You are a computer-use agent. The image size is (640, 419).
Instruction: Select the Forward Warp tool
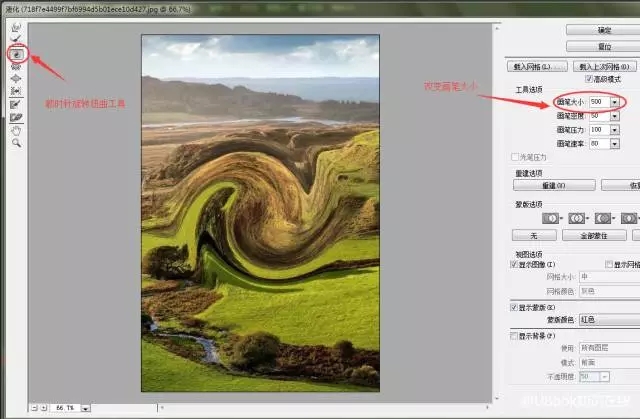click(x=16, y=27)
